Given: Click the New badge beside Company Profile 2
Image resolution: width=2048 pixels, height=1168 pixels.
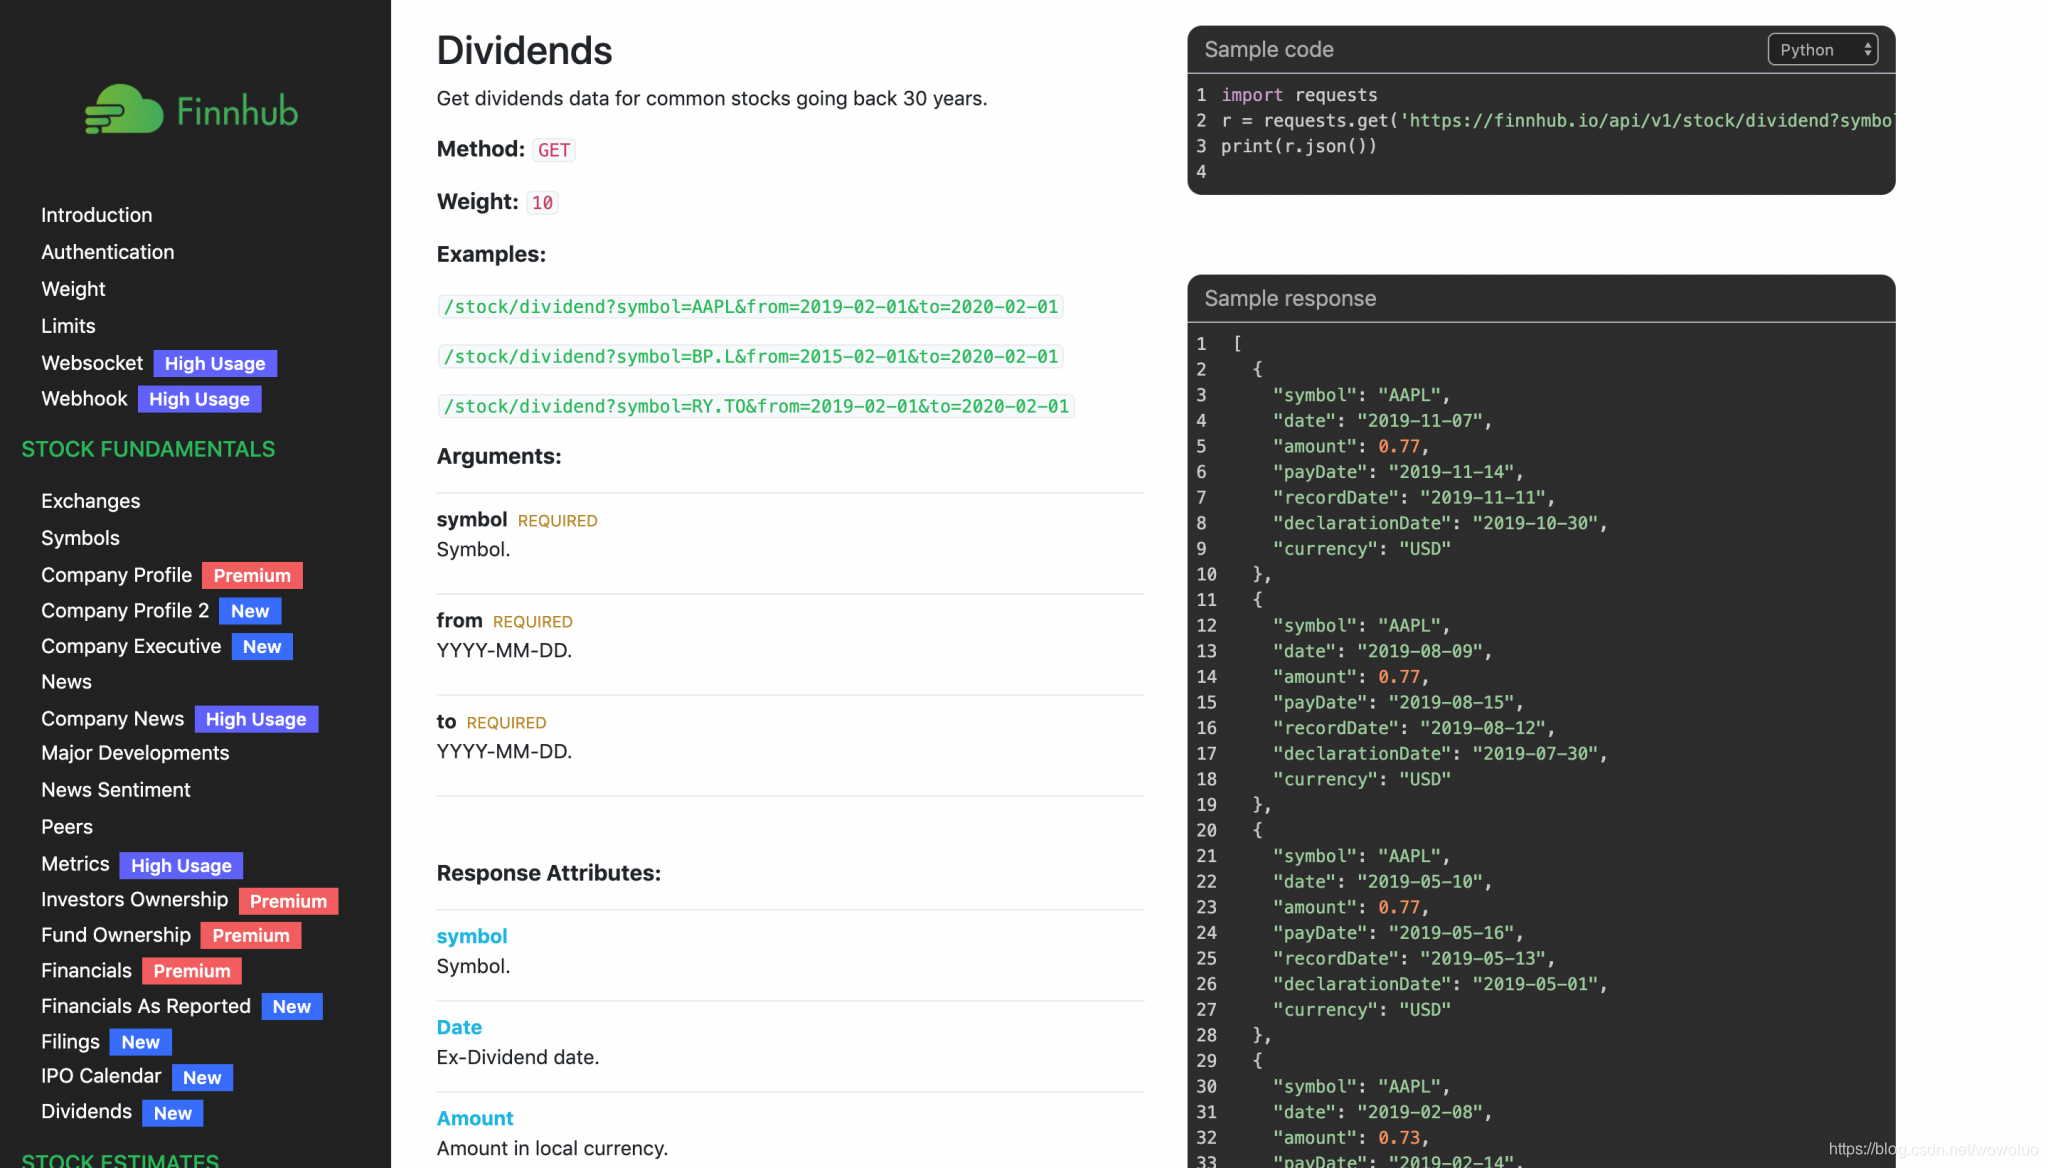Looking at the screenshot, I should click(x=250, y=611).
